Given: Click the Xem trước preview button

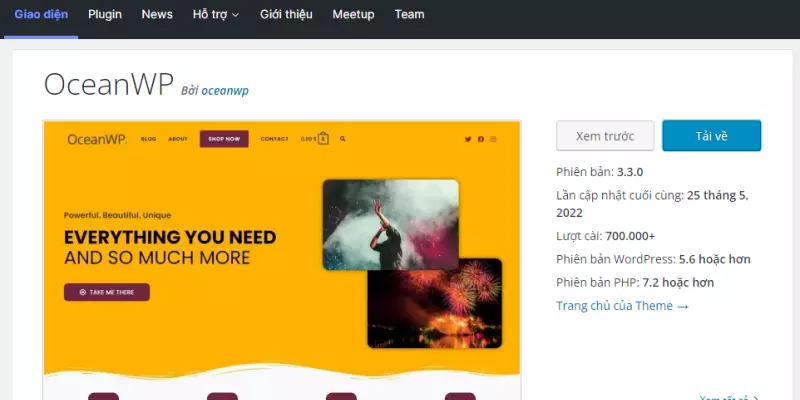Looking at the screenshot, I should tap(605, 136).
